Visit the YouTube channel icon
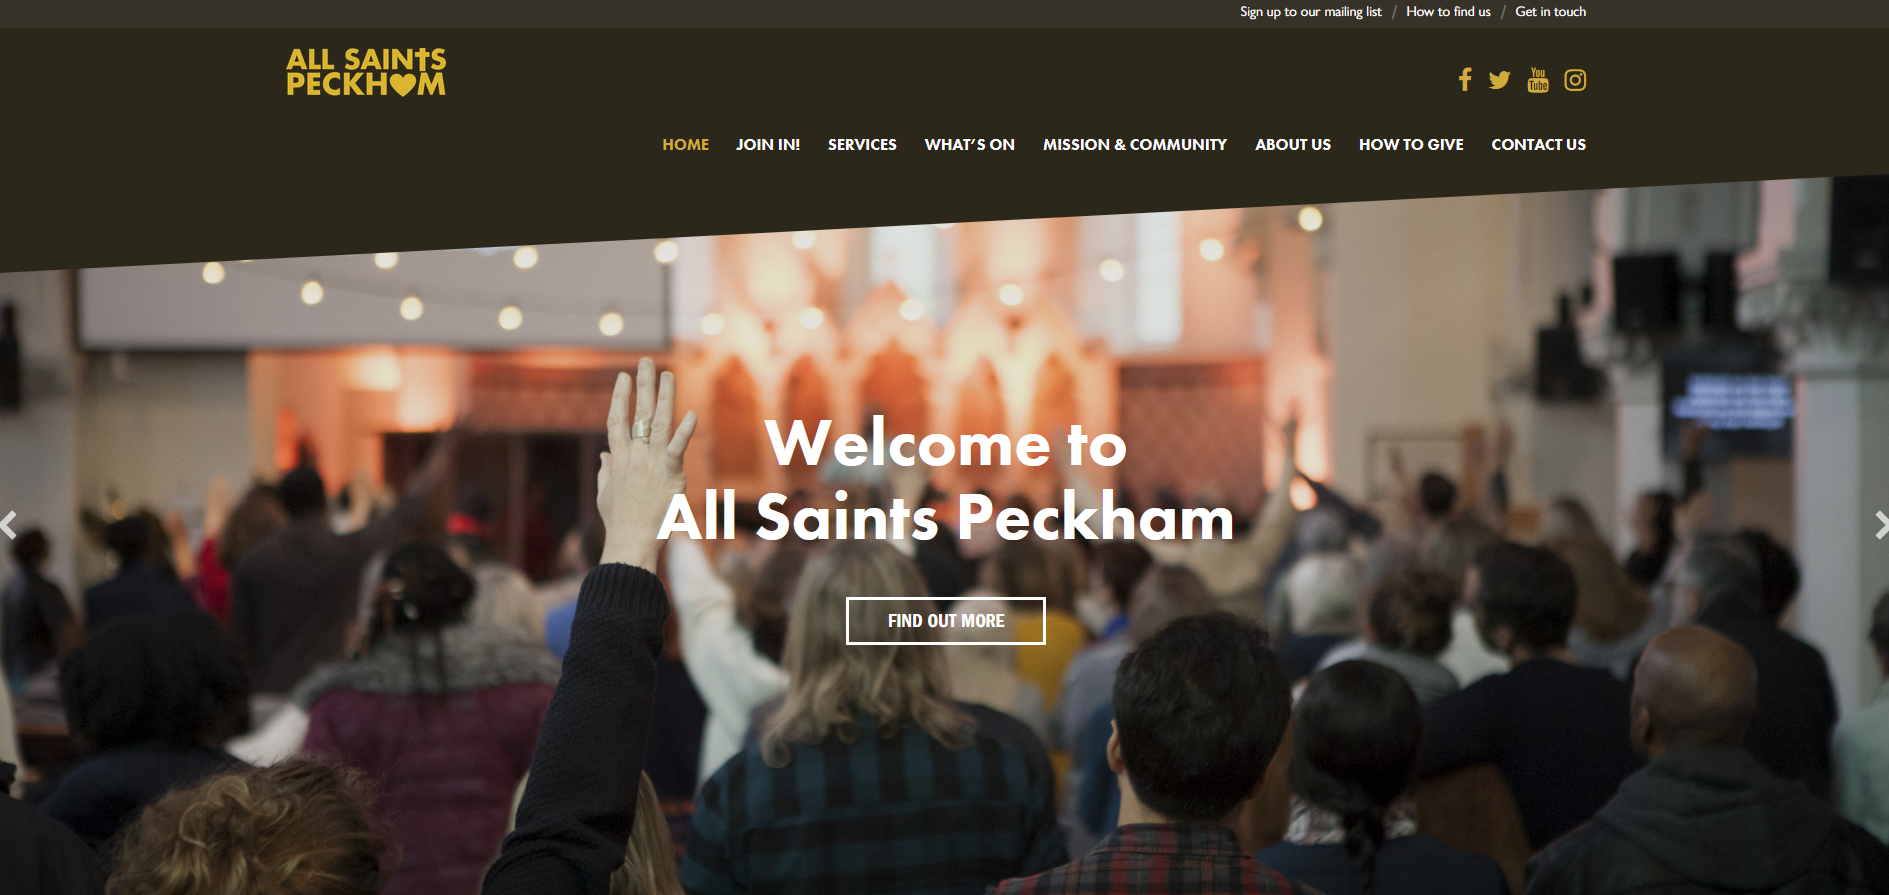 point(1538,80)
